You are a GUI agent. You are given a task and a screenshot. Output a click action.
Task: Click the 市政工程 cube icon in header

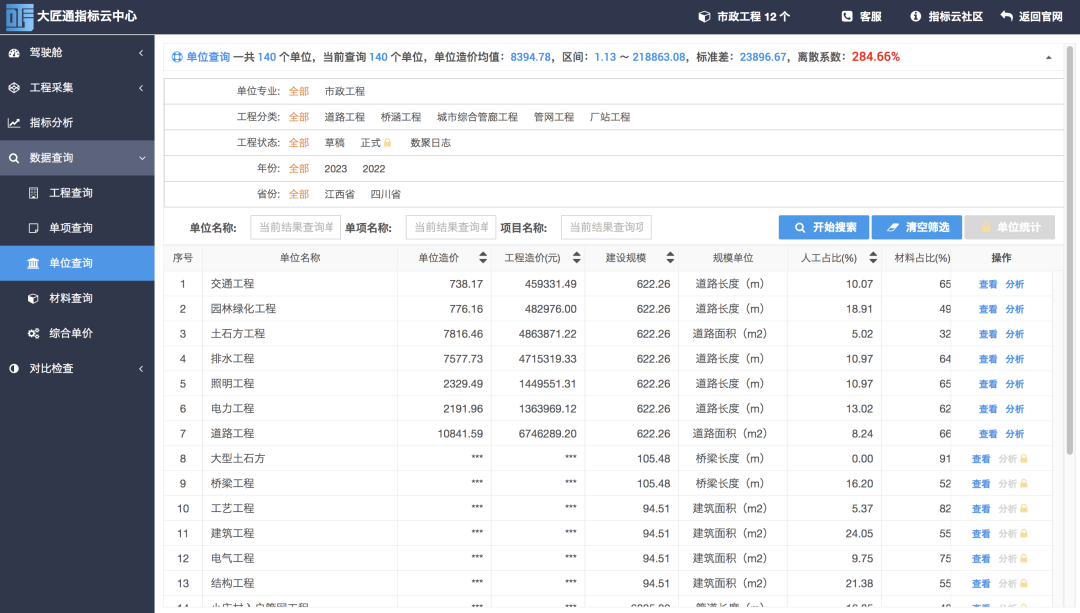tap(704, 17)
